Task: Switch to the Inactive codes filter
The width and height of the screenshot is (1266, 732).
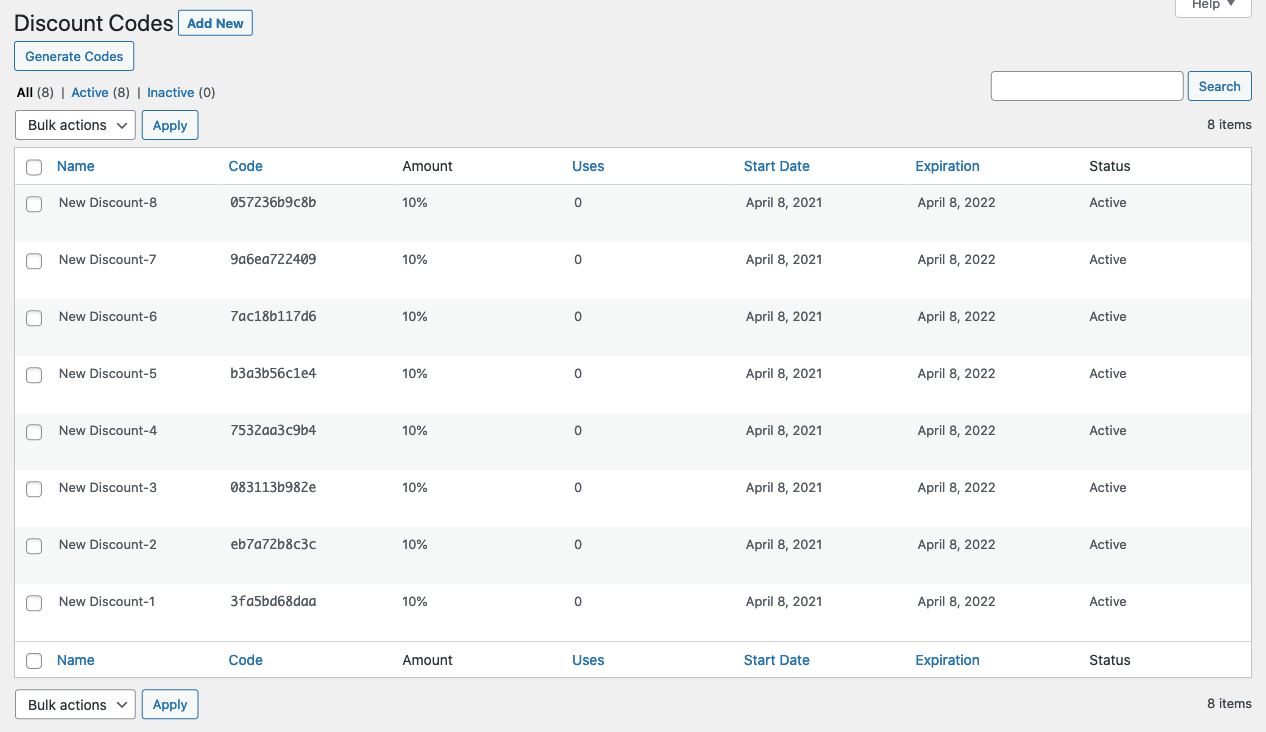Action: pos(170,92)
